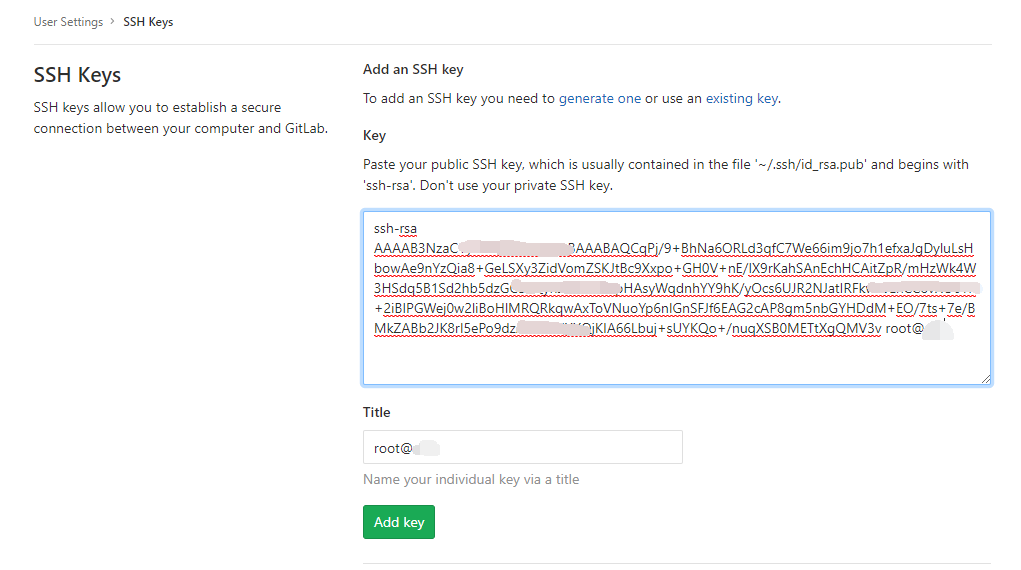Focus the Title input field

[x=522, y=448]
